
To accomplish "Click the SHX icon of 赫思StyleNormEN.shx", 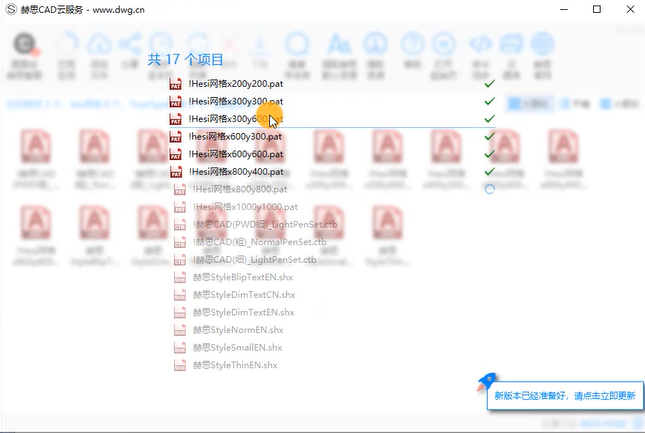I will pos(180,330).
